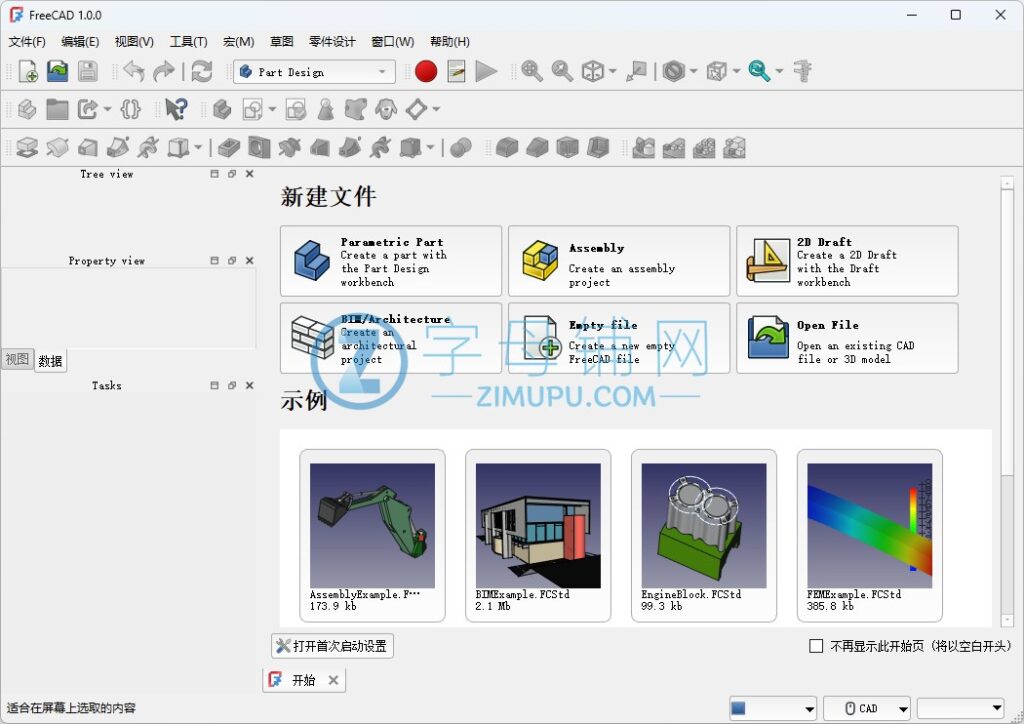Screen dimensions: 1024x724
Task: Expand the datum plane dropdown arrow
Action: click(436, 109)
